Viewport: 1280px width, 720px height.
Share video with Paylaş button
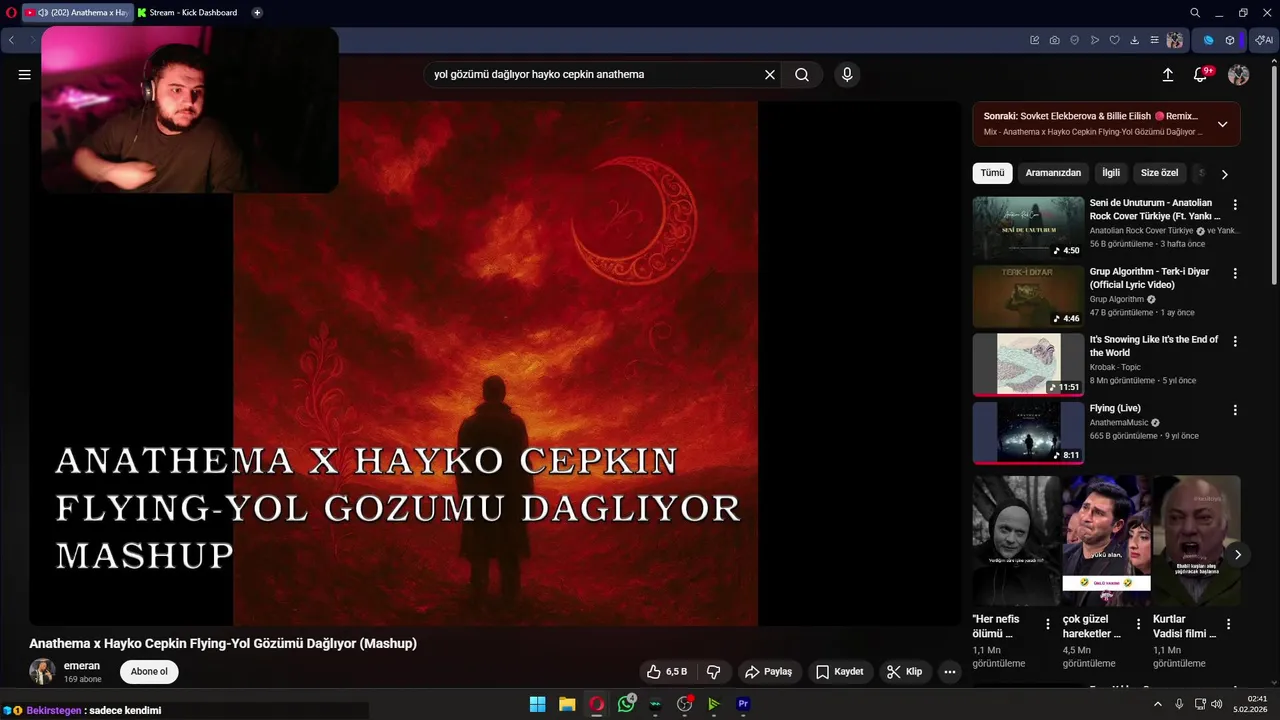(x=769, y=672)
